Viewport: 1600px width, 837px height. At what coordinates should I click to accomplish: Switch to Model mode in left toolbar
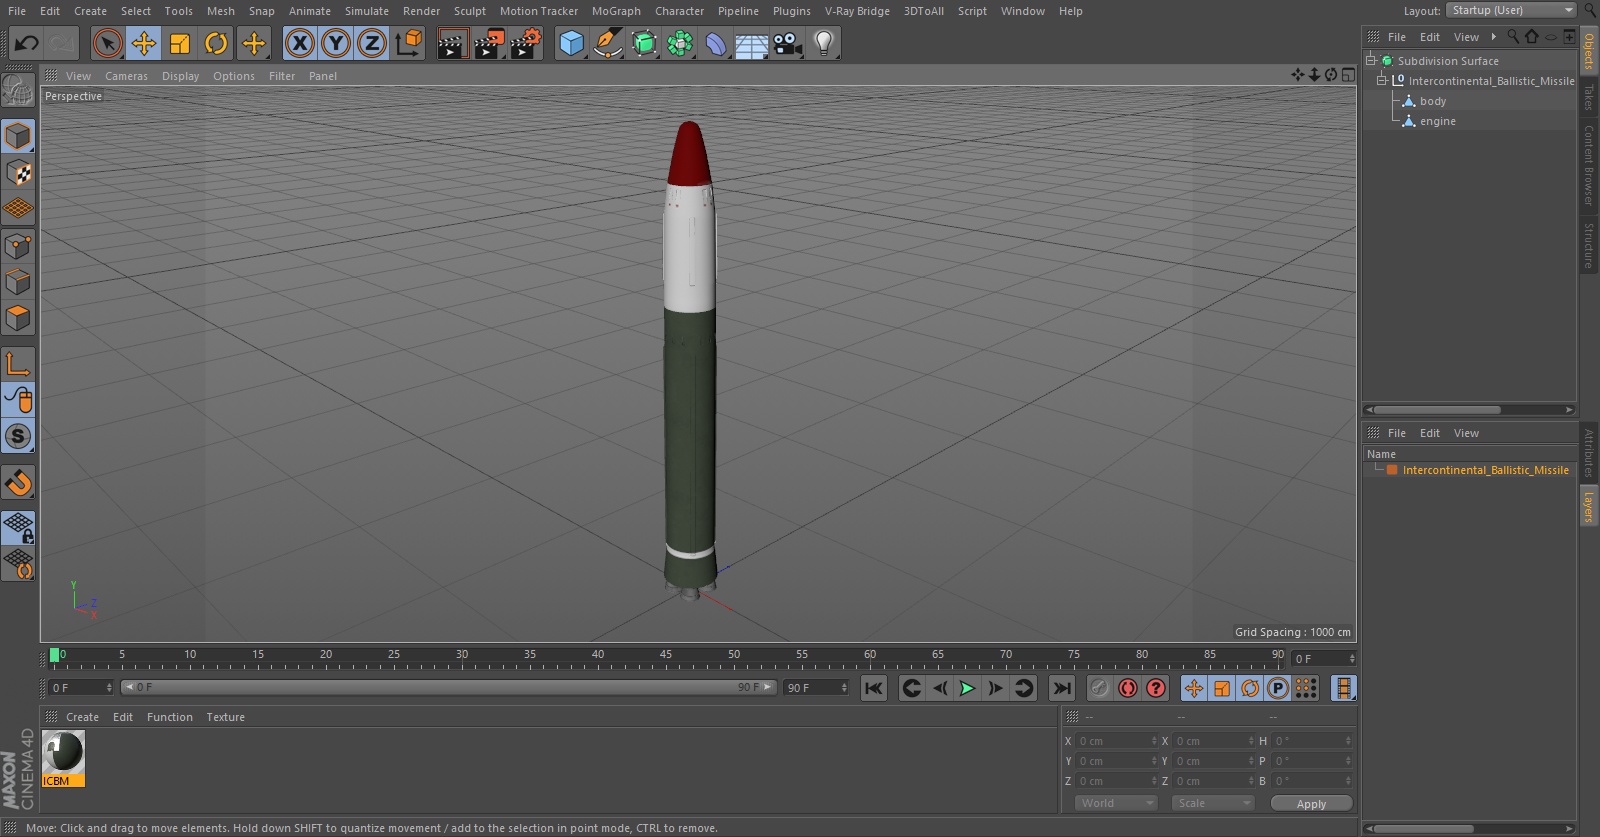click(x=18, y=136)
